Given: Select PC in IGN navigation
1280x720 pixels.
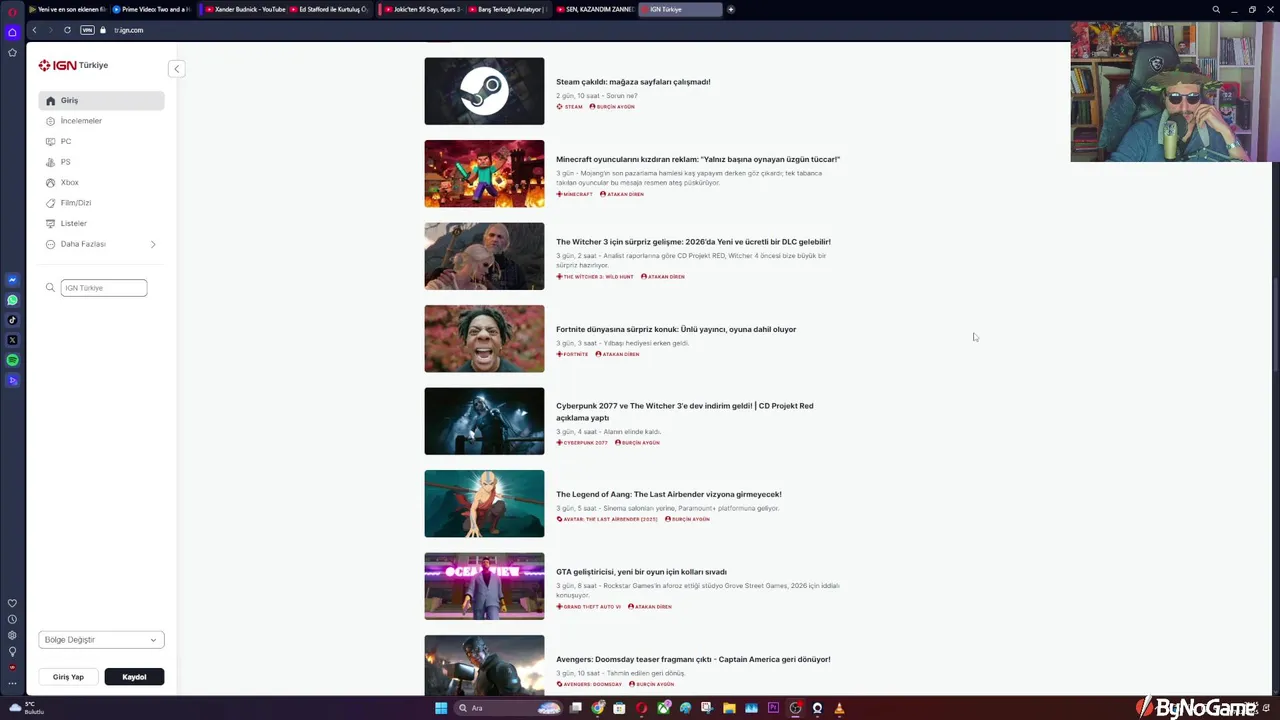Looking at the screenshot, I should tap(101, 142).
